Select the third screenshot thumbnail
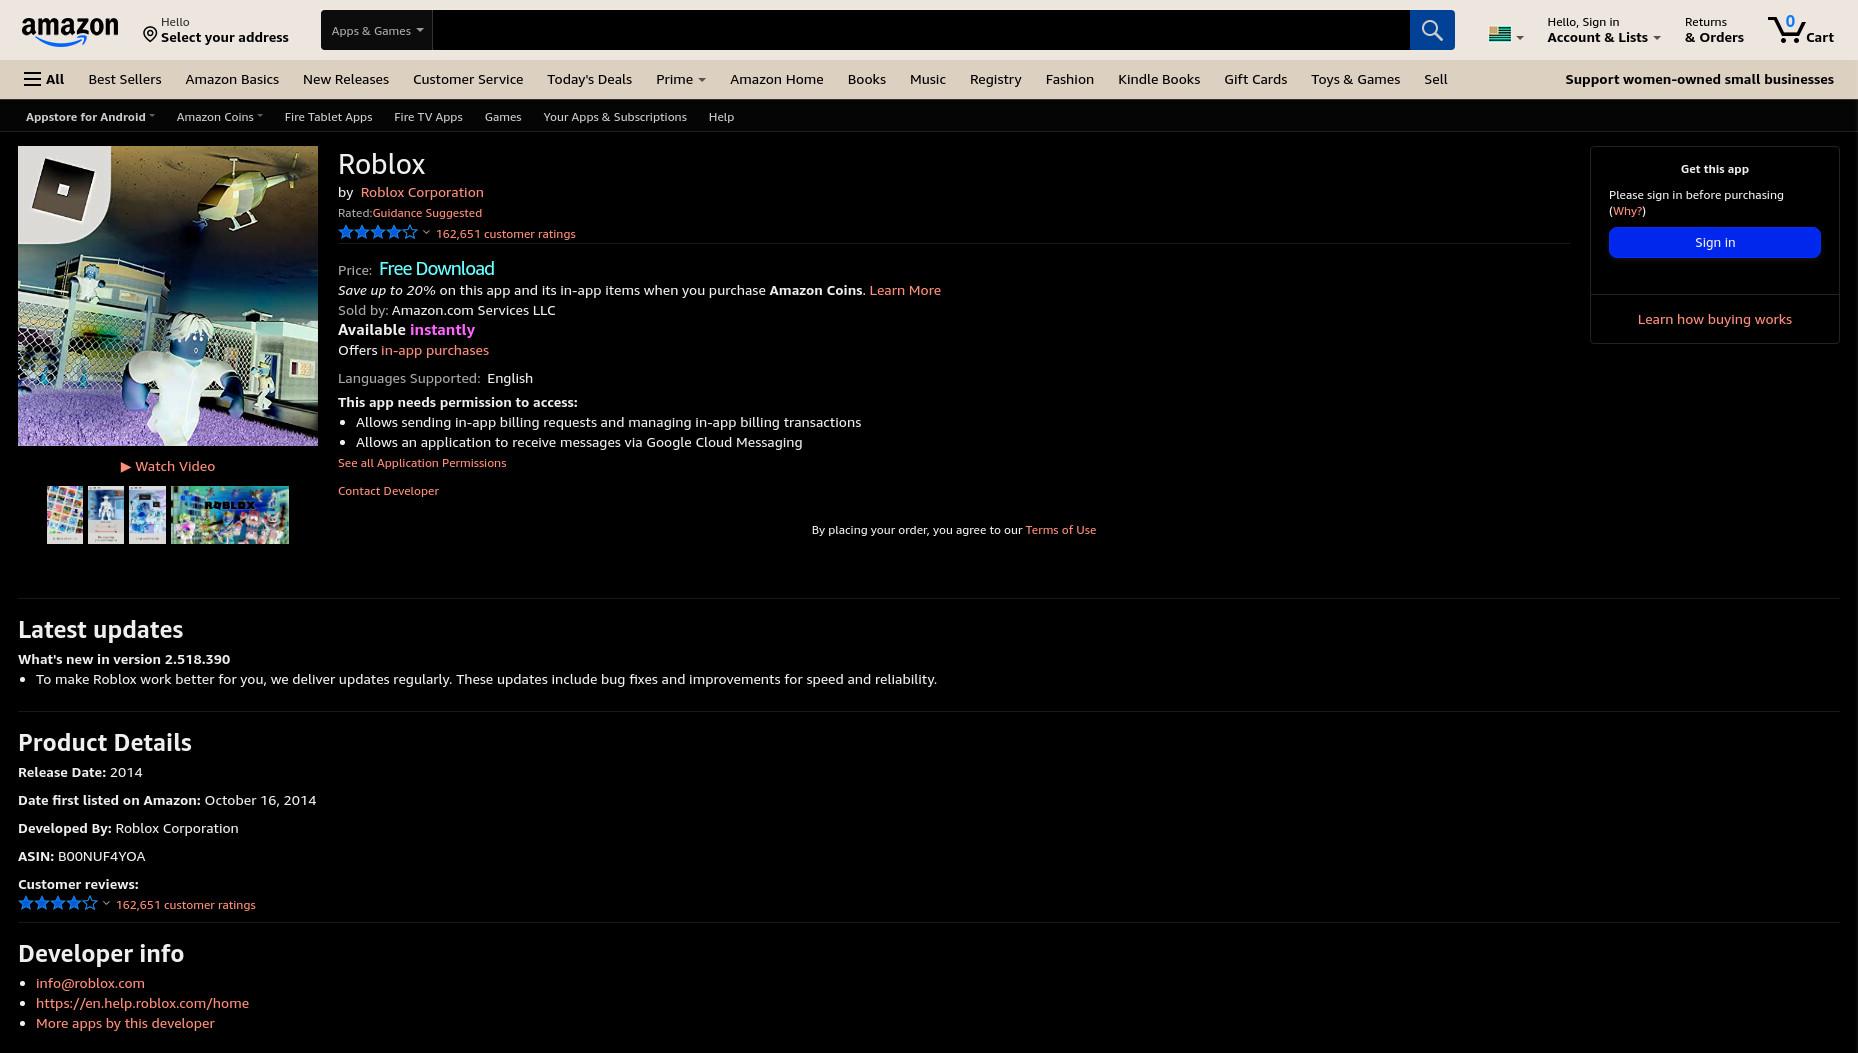1858x1053 pixels. tap(147, 515)
